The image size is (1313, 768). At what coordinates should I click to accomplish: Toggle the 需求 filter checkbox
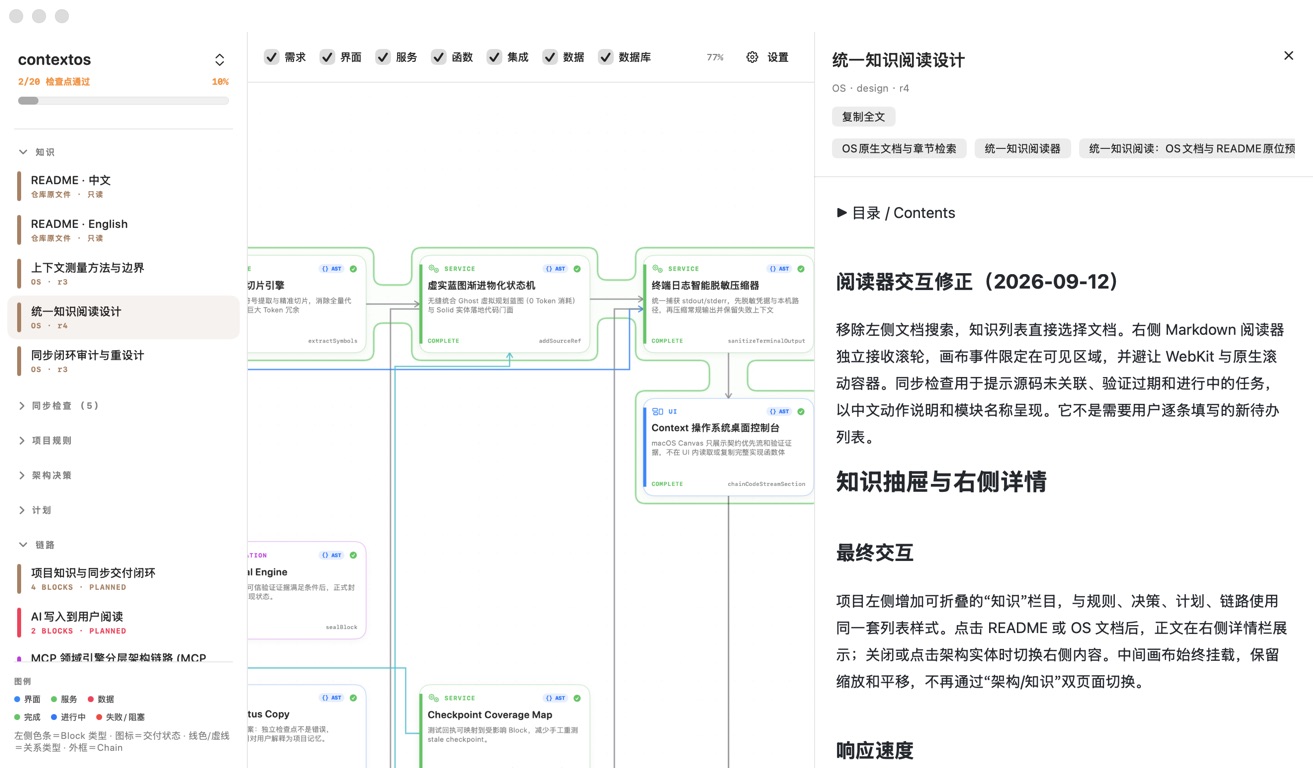click(272, 57)
